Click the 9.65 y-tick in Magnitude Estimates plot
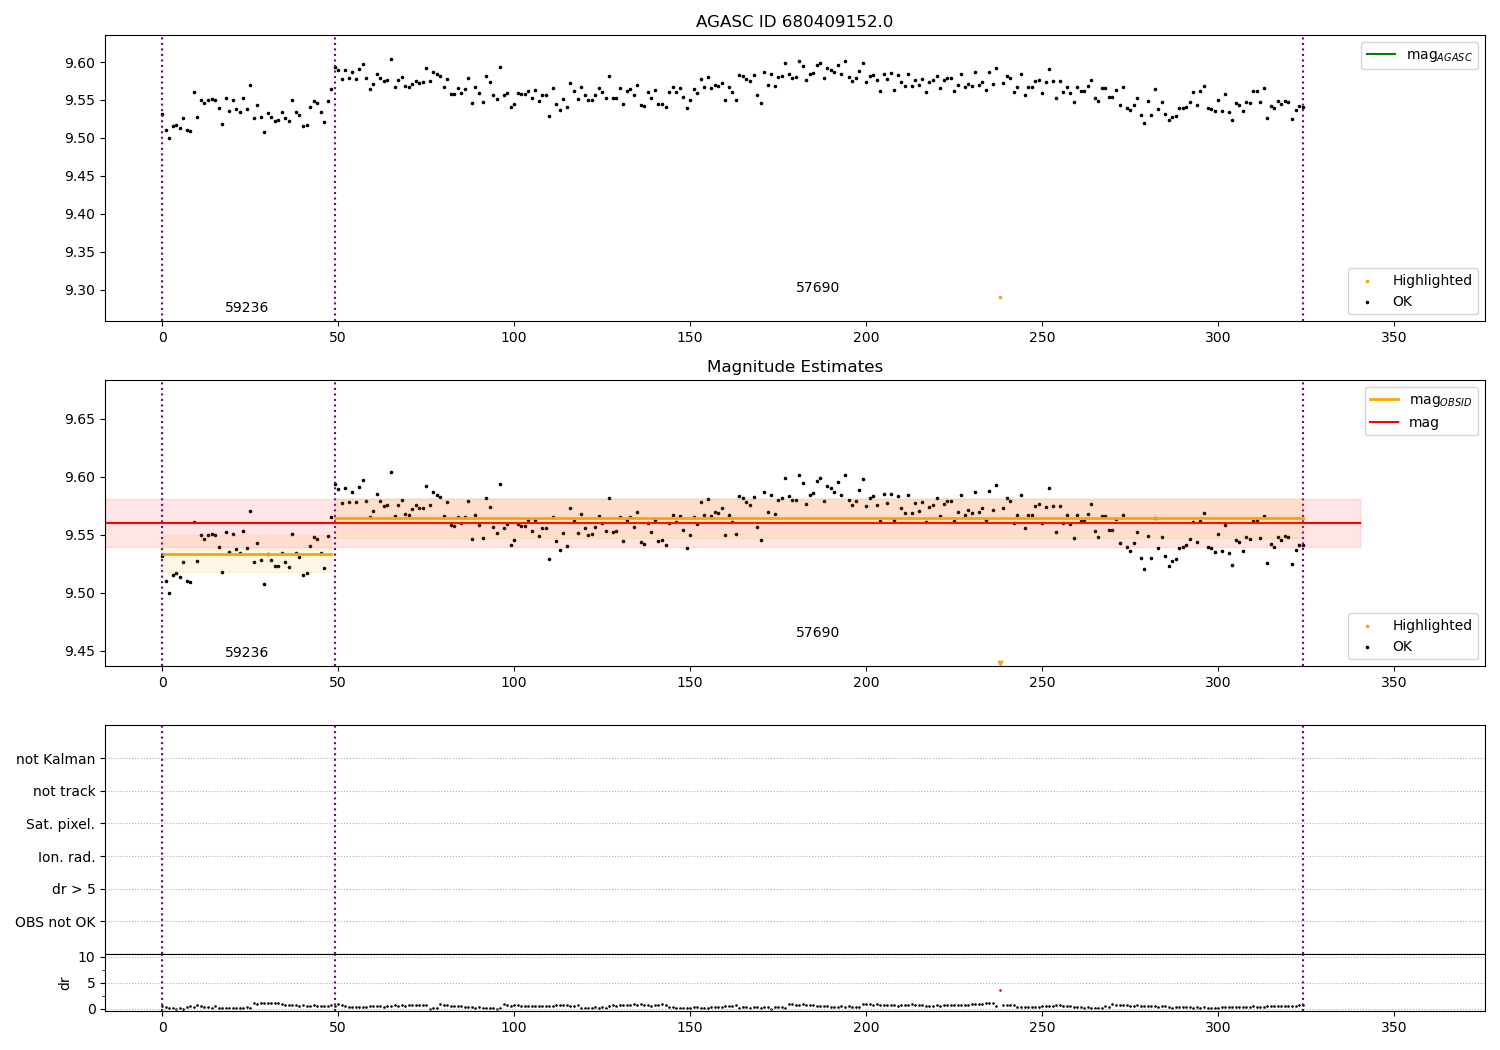Viewport: 1500px width, 1050px height. (78, 419)
